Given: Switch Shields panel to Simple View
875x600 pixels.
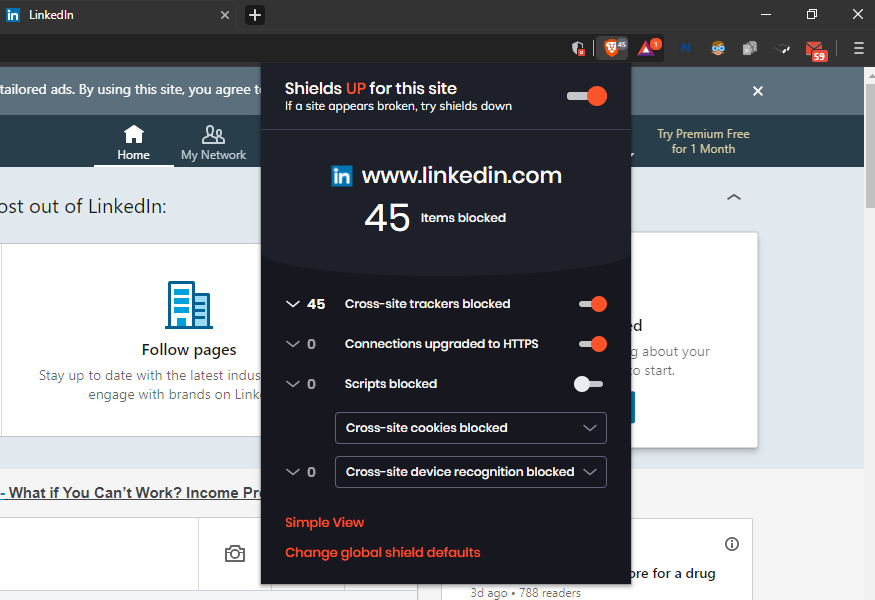Looking at the screenshot, I should (x=324, y=522).
